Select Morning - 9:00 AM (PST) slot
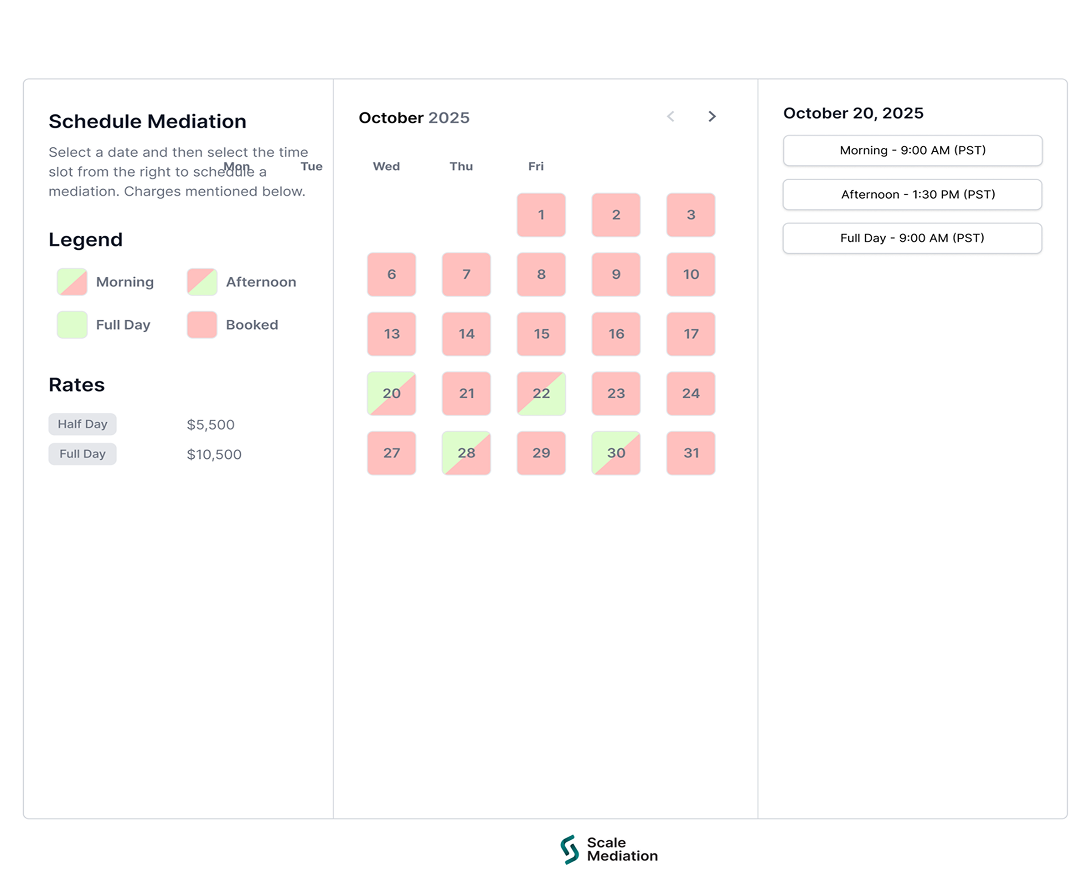The image size is (1088, 896). coord(912,151)
